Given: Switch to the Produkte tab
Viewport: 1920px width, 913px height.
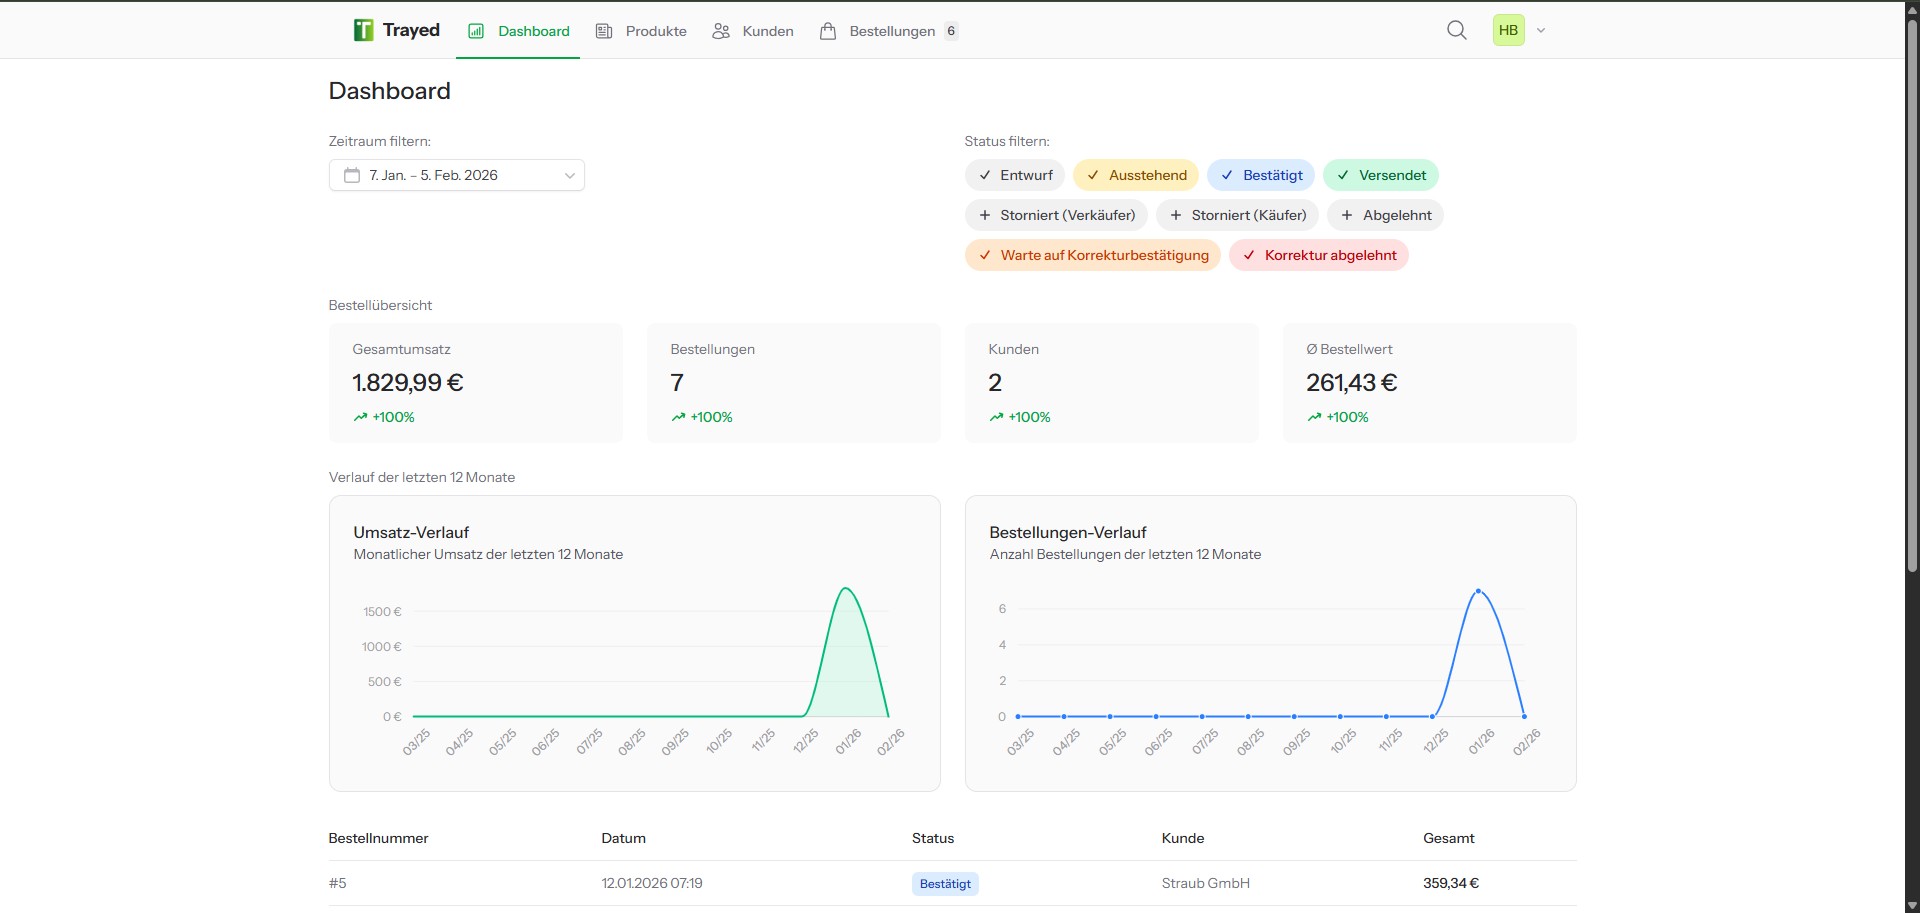Looking at the screenshot, I should pos(654,31).
